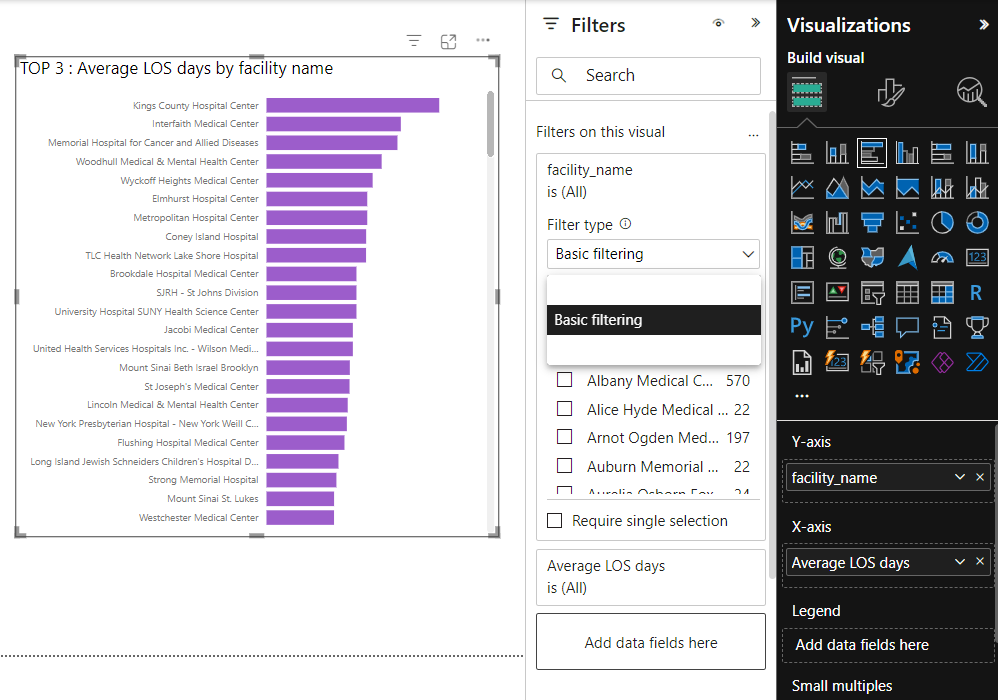This screenshot has width=998, height=700.
Task: Open the Filter type dropdown
Action: click(x=653, y=254)
